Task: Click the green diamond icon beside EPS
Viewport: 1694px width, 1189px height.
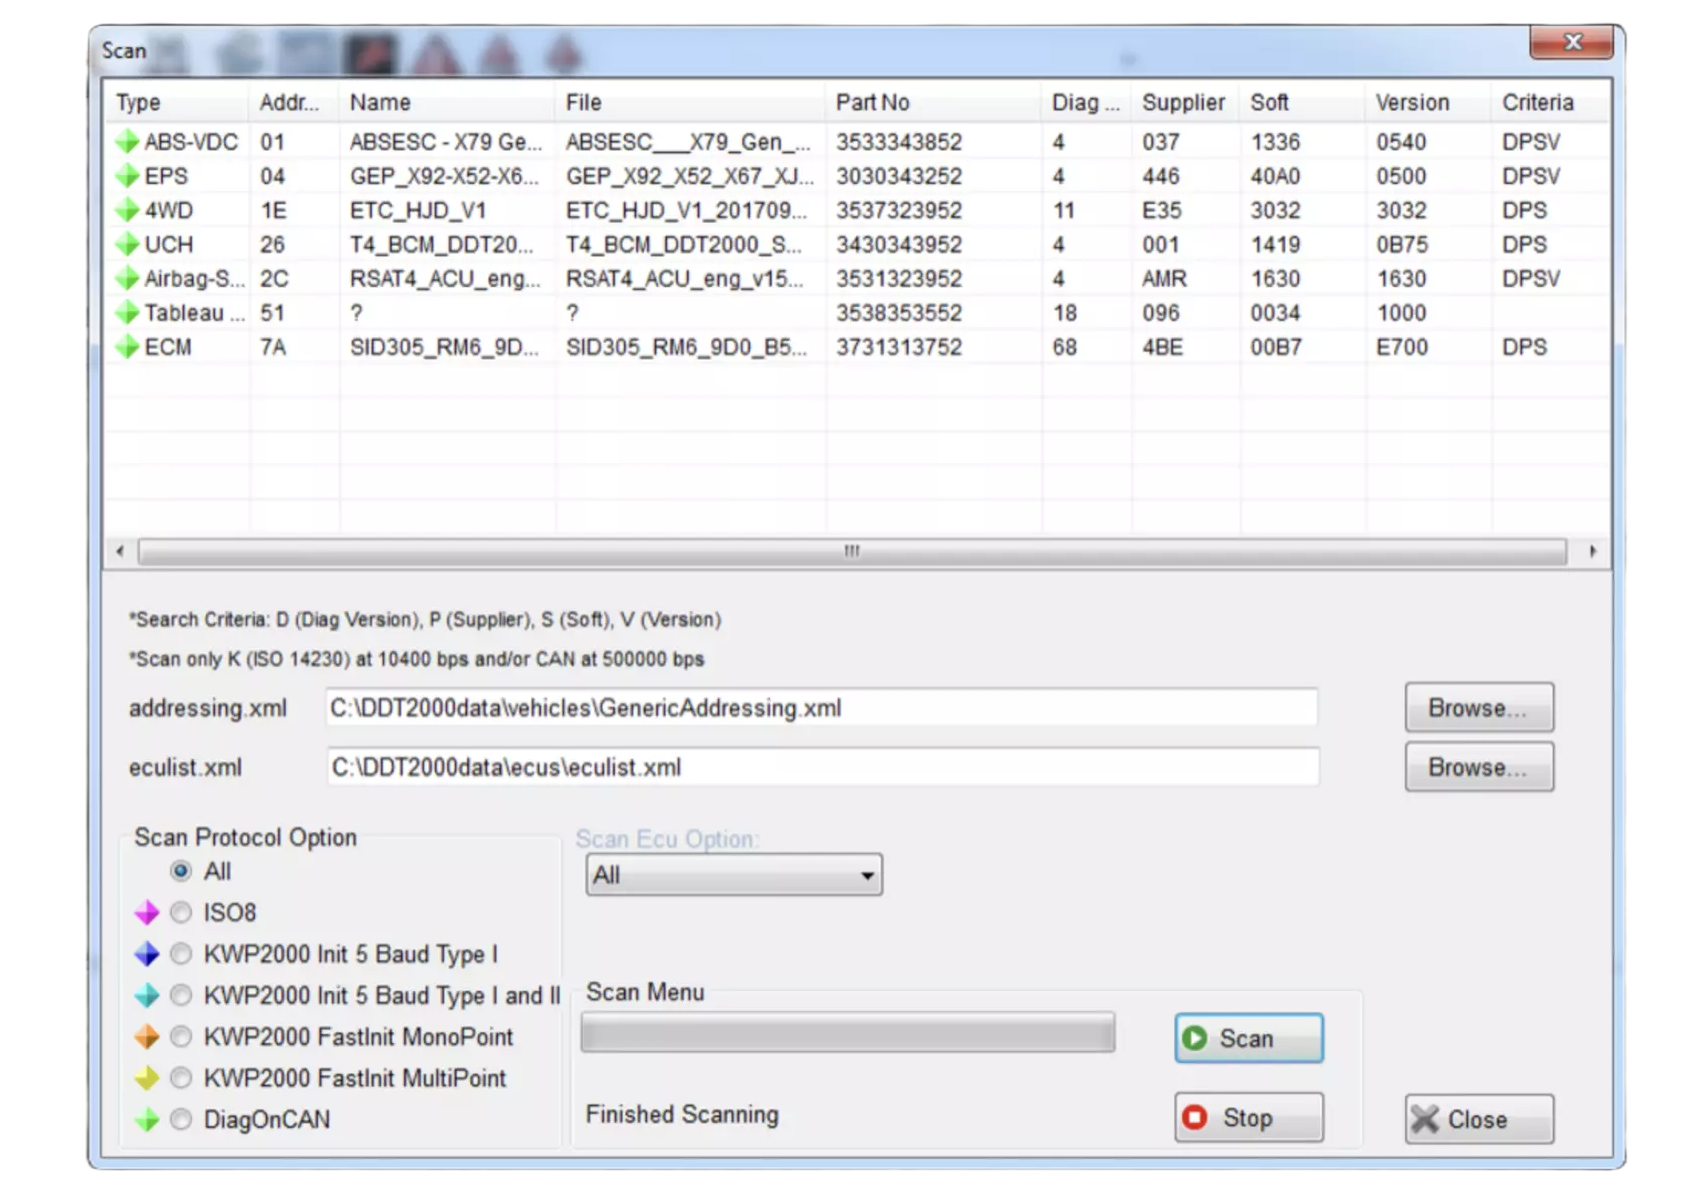Action: click(x=127, y=176)
